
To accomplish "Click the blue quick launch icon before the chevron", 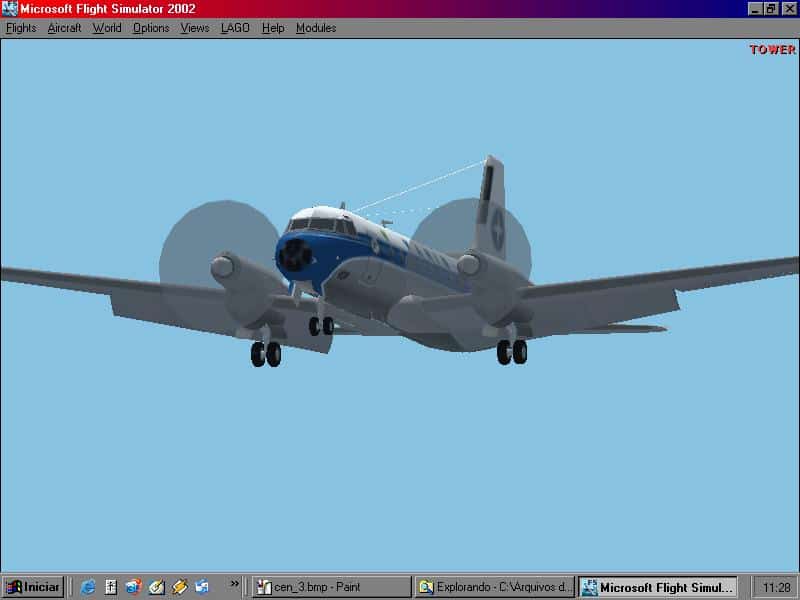I will pyautogui.click(x=203, y=587).
